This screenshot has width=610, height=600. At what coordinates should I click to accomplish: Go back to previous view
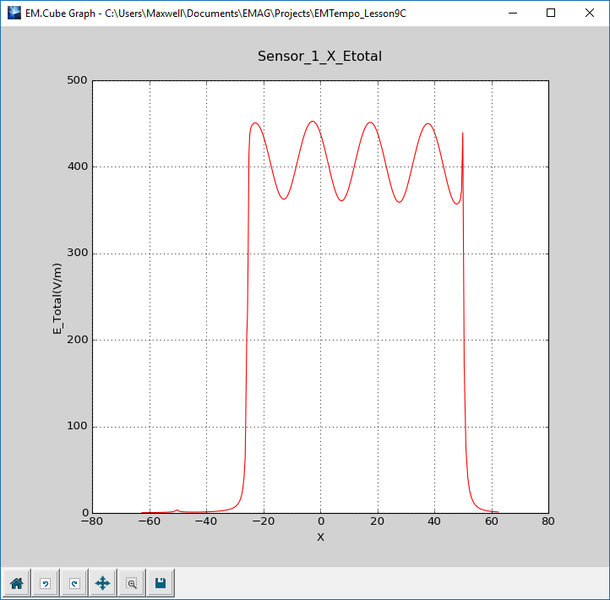(x=45, y=582)
